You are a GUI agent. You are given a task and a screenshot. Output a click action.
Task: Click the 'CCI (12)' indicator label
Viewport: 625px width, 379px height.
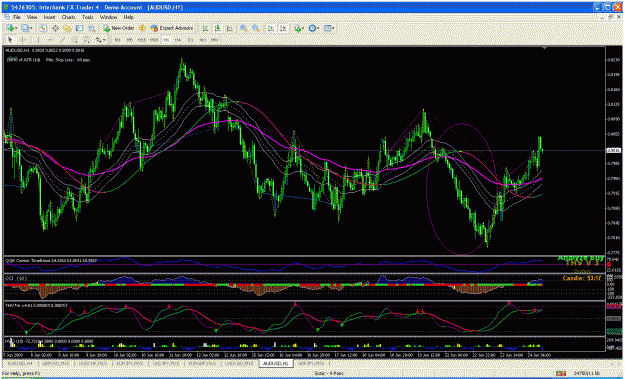pos(16,278)
